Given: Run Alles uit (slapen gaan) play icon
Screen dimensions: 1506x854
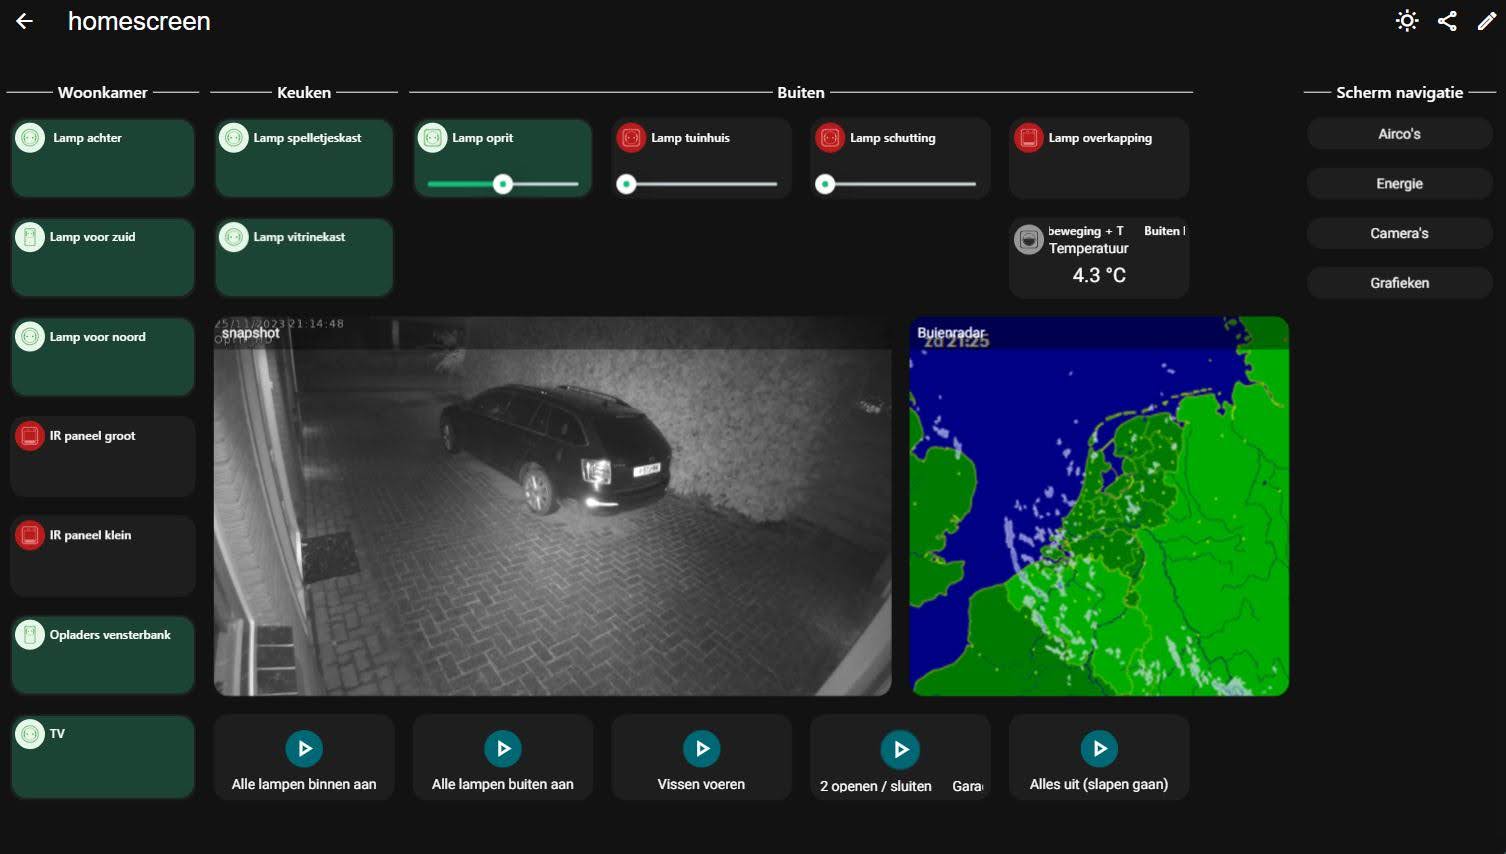Looking at the screenshot, I should click(x=1099, y=748).
